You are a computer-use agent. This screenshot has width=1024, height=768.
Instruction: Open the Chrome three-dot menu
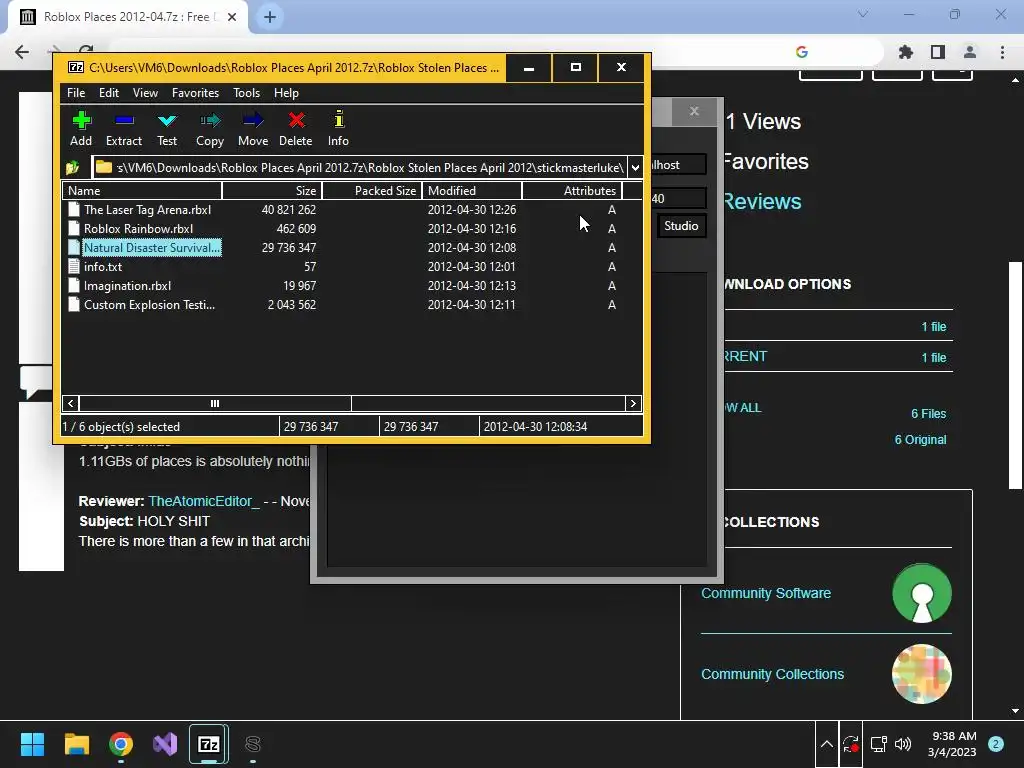coord(1002,52)
